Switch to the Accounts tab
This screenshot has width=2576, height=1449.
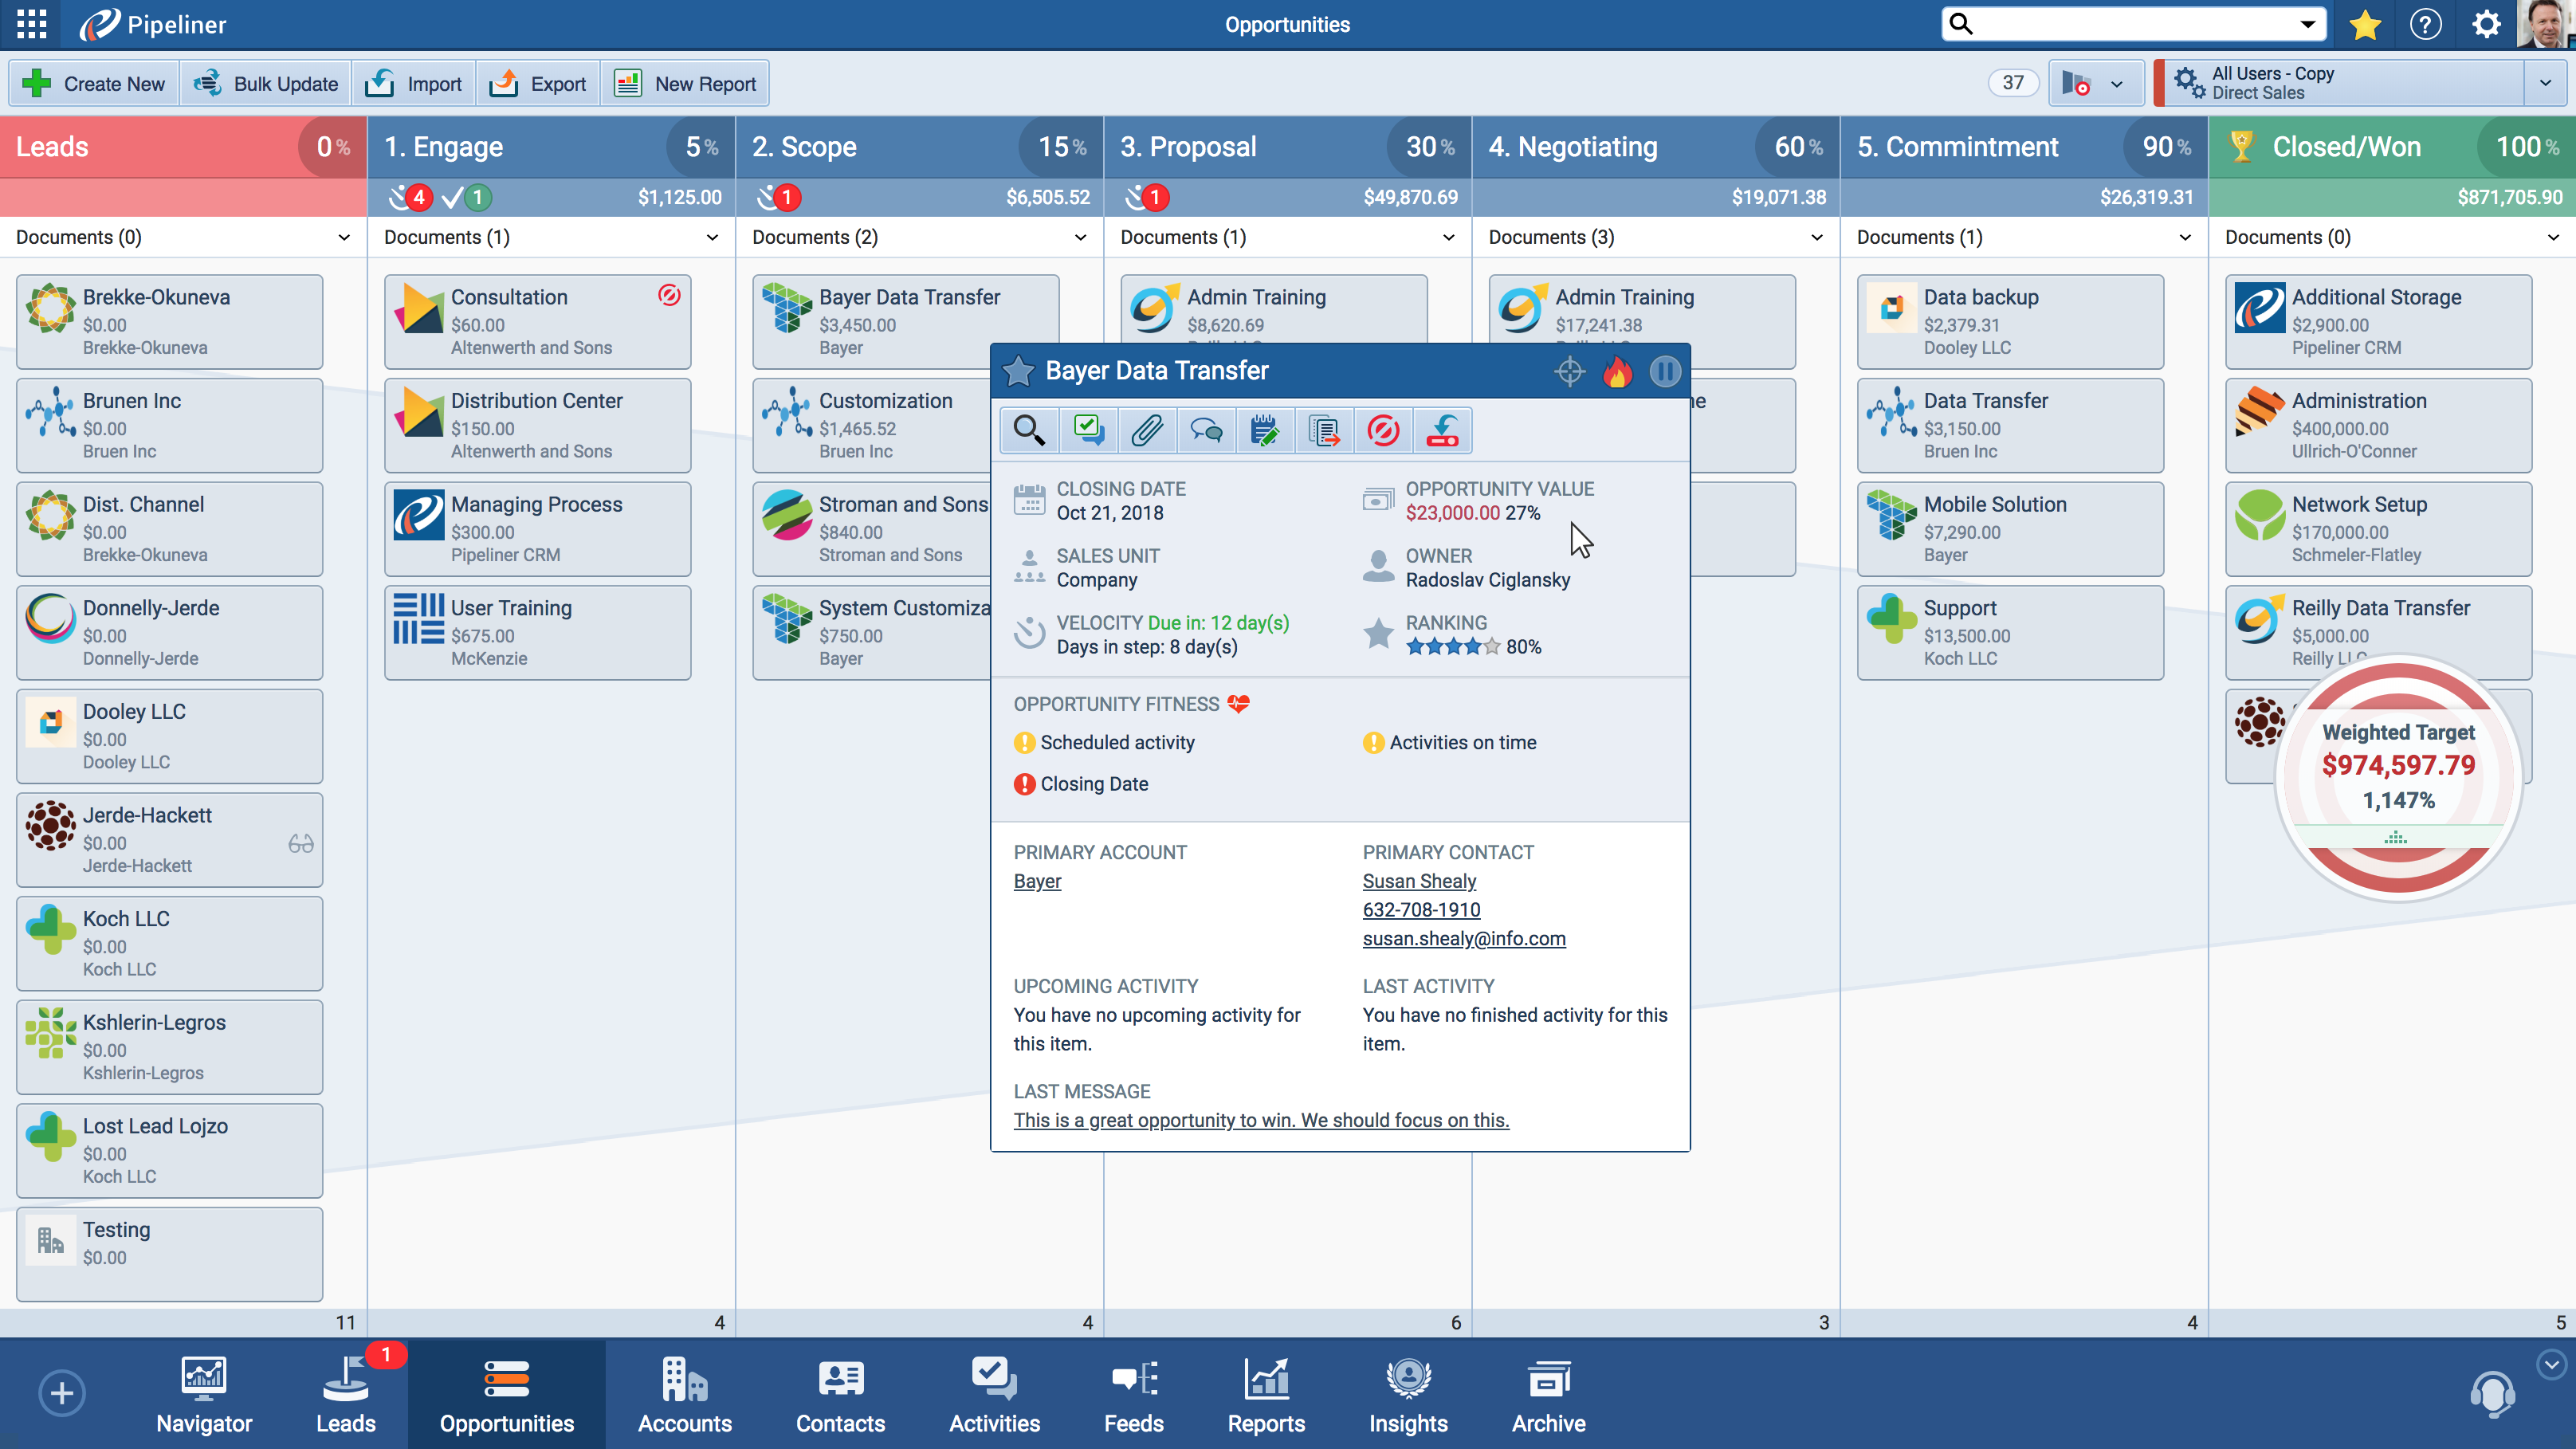(684, 1394)
